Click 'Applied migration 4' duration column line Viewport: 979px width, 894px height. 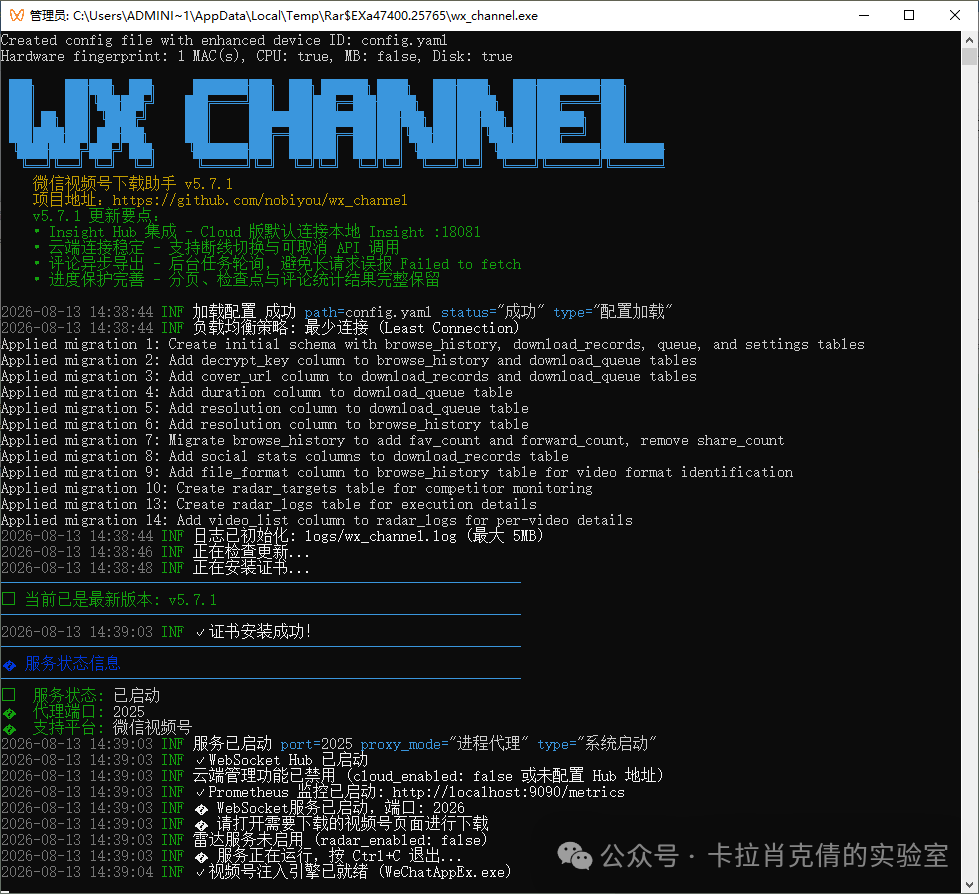tap(257, 392)
